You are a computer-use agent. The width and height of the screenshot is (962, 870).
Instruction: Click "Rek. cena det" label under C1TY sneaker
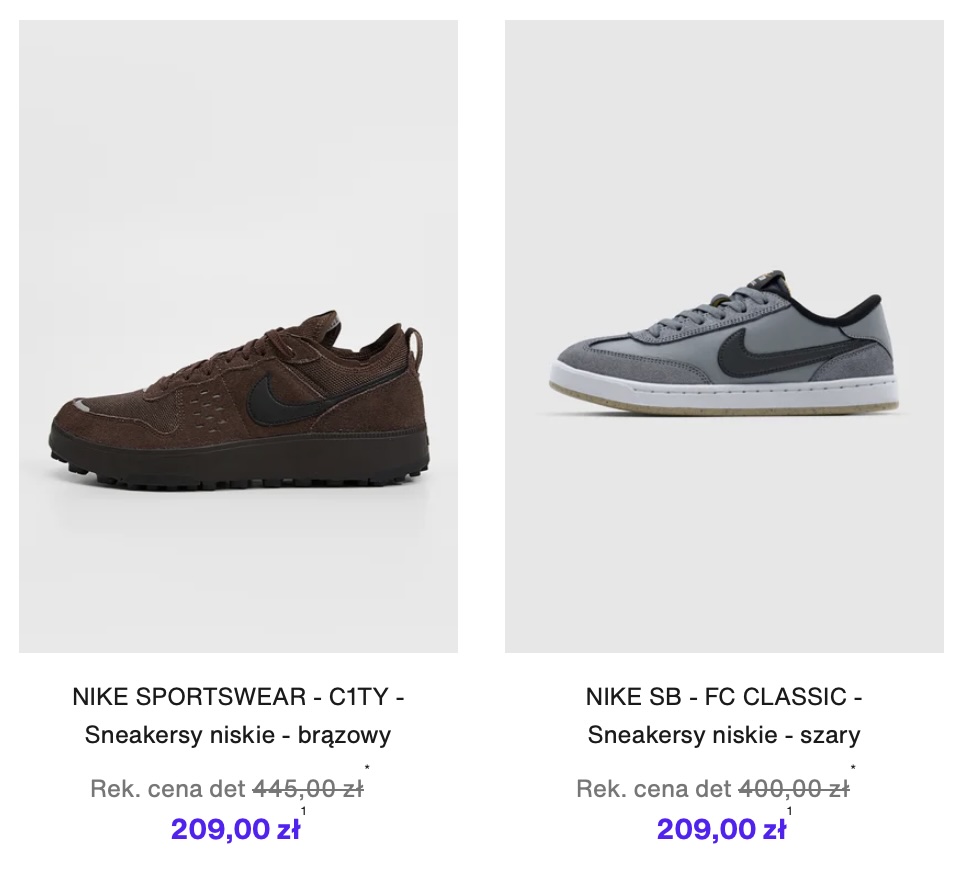168,789
